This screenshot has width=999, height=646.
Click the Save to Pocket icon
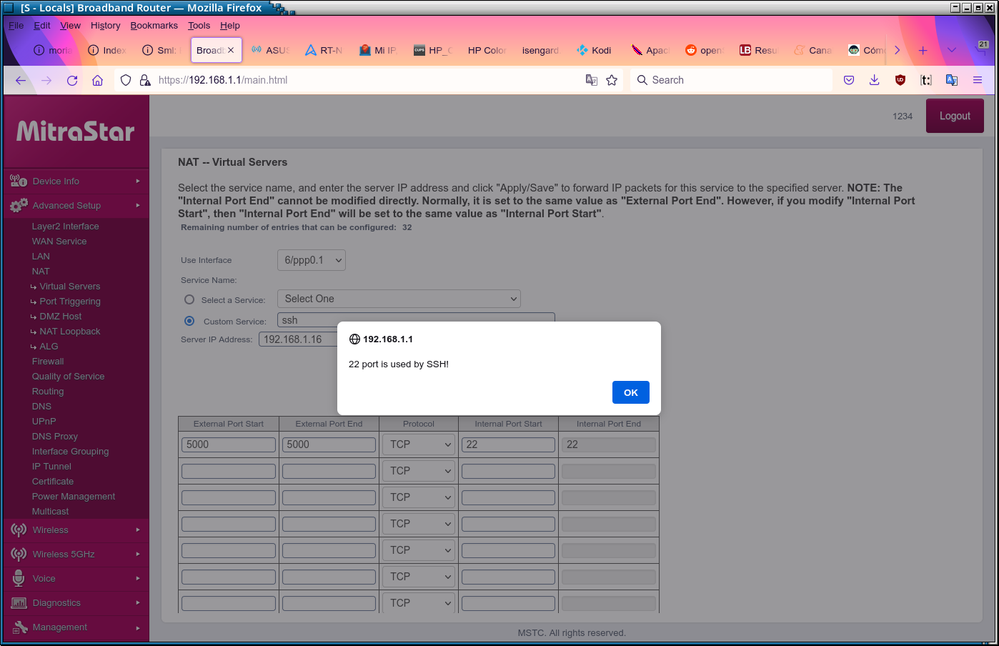[x=848, y=80]
